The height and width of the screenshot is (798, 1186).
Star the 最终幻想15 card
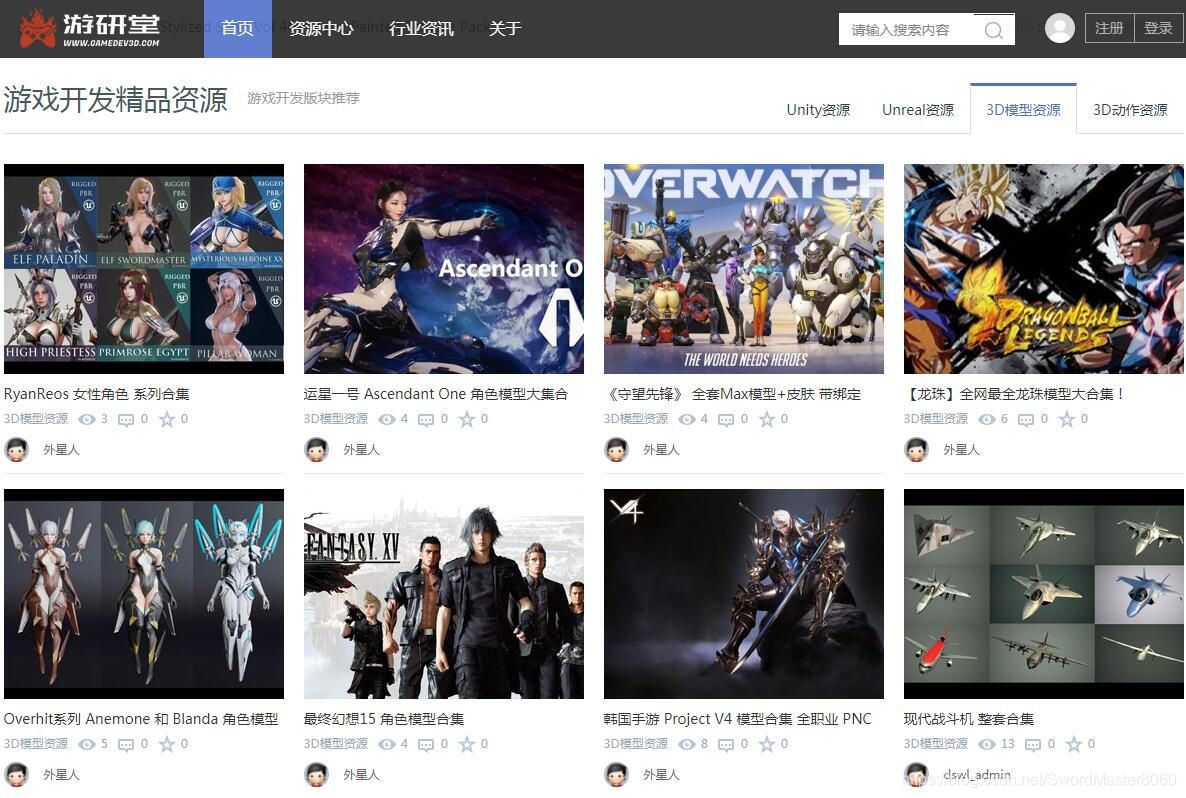coord(467,744)
